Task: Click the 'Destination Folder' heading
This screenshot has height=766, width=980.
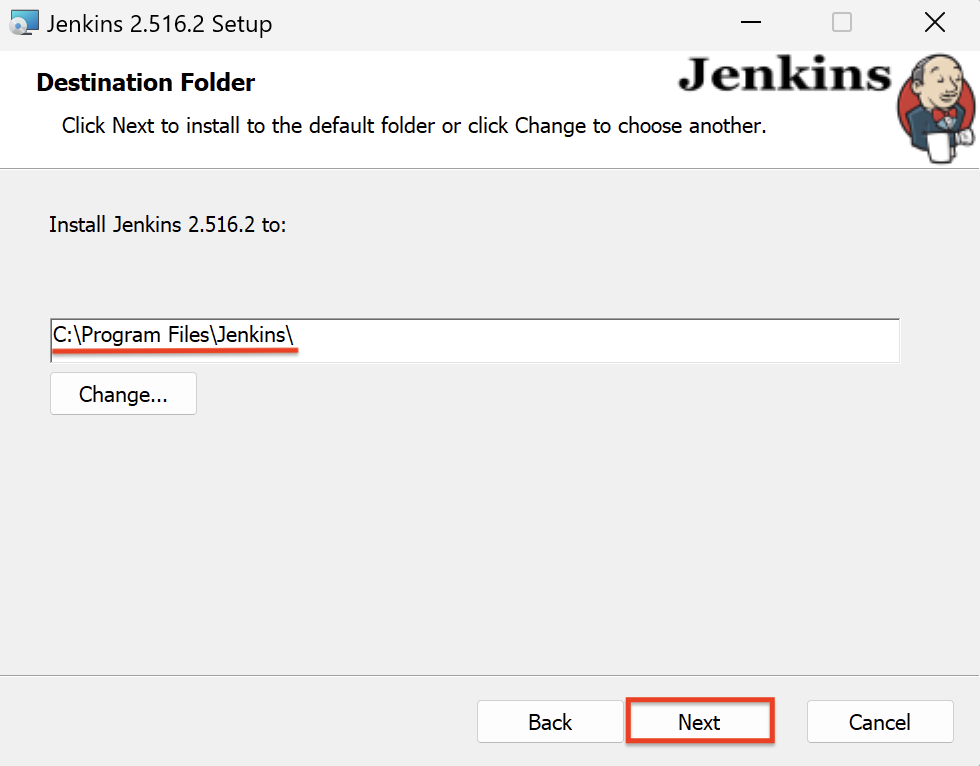Action: tap(146, 82)
